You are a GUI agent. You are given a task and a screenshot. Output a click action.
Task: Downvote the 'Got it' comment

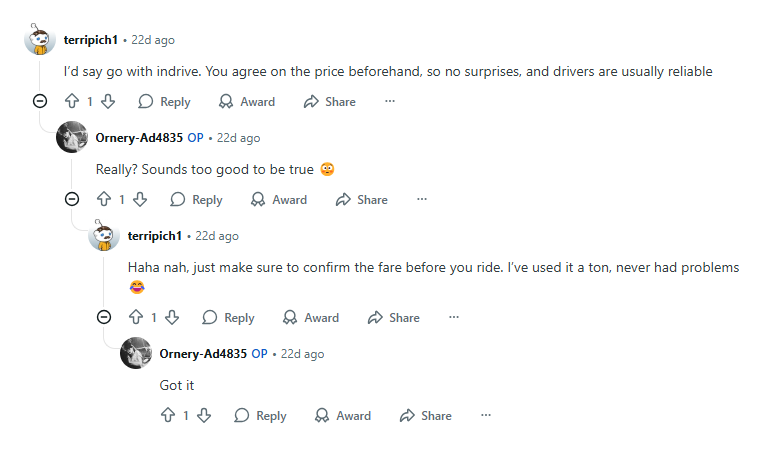tap(204, 415)
